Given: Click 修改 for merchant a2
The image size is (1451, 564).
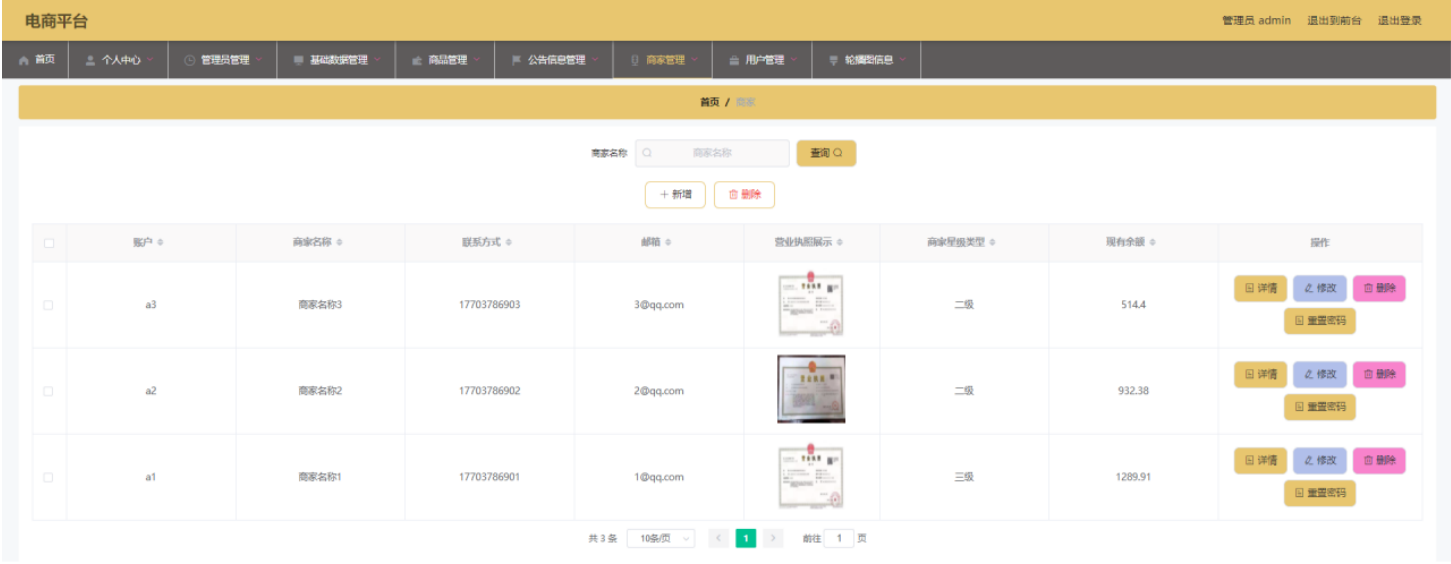Looking at the screenshot, I should (1320, 374).
